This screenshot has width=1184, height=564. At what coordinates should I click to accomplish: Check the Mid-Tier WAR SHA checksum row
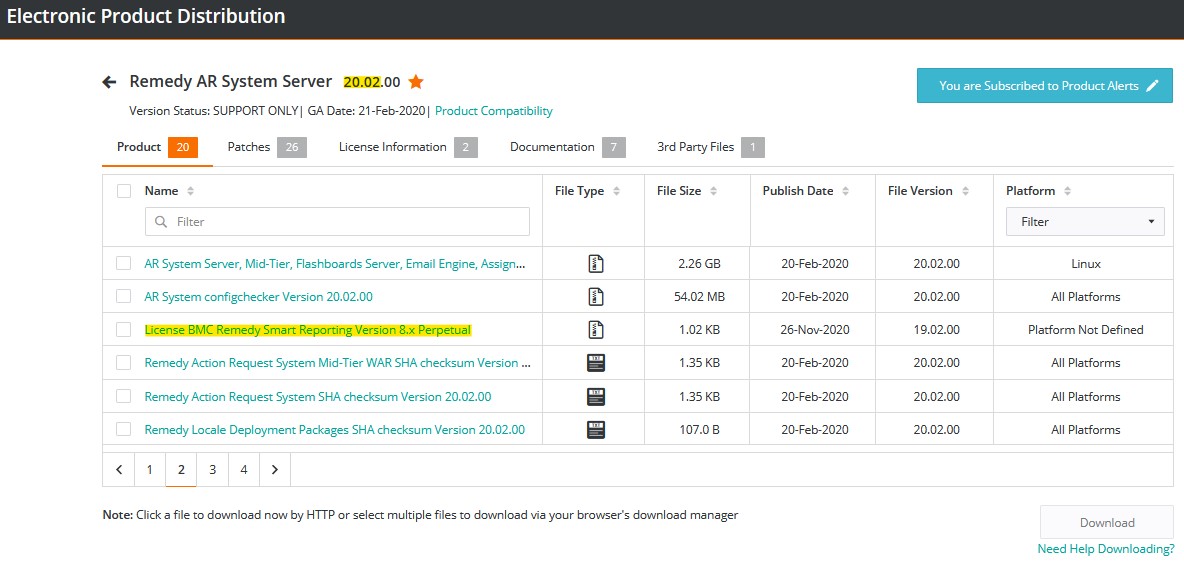click(123, 363)
